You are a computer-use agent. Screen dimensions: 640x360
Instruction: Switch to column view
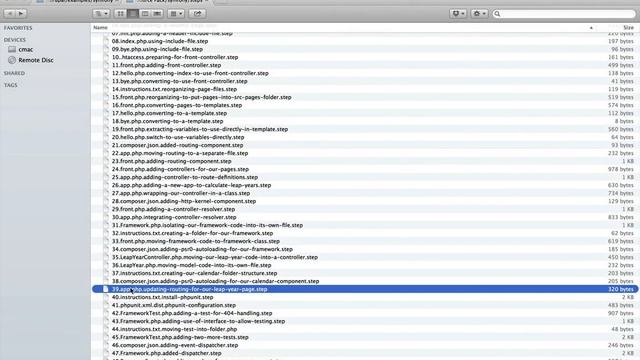[x=145, y=13]
